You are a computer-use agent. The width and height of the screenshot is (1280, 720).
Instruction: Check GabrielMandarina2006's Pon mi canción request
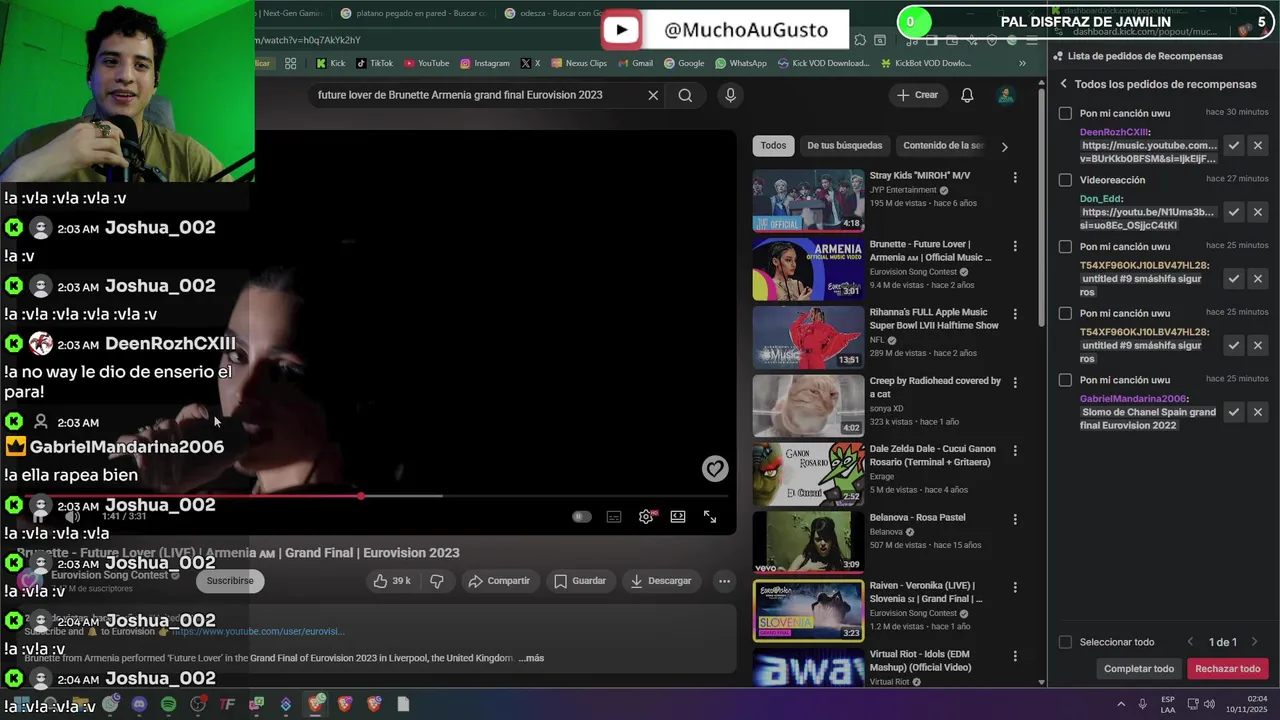tap(1065, 380)
